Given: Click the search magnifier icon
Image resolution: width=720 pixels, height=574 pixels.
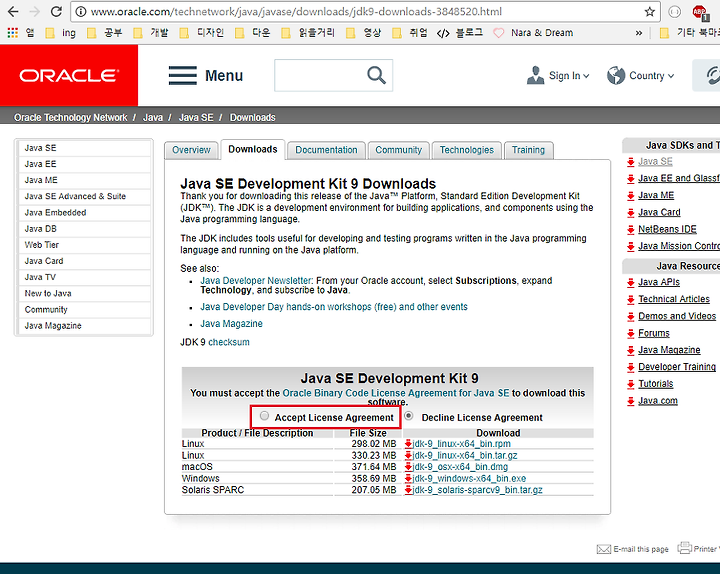Looking at the screenshot, I should [376, 75].
